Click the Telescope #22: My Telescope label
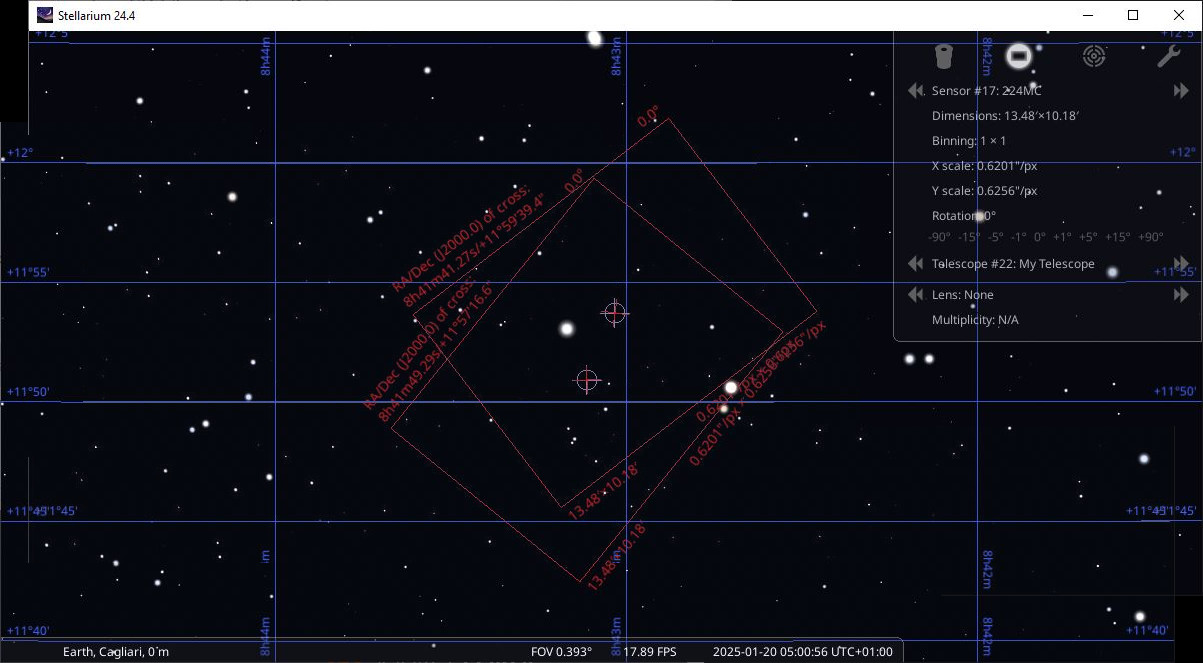 (x=1013, y=264)
